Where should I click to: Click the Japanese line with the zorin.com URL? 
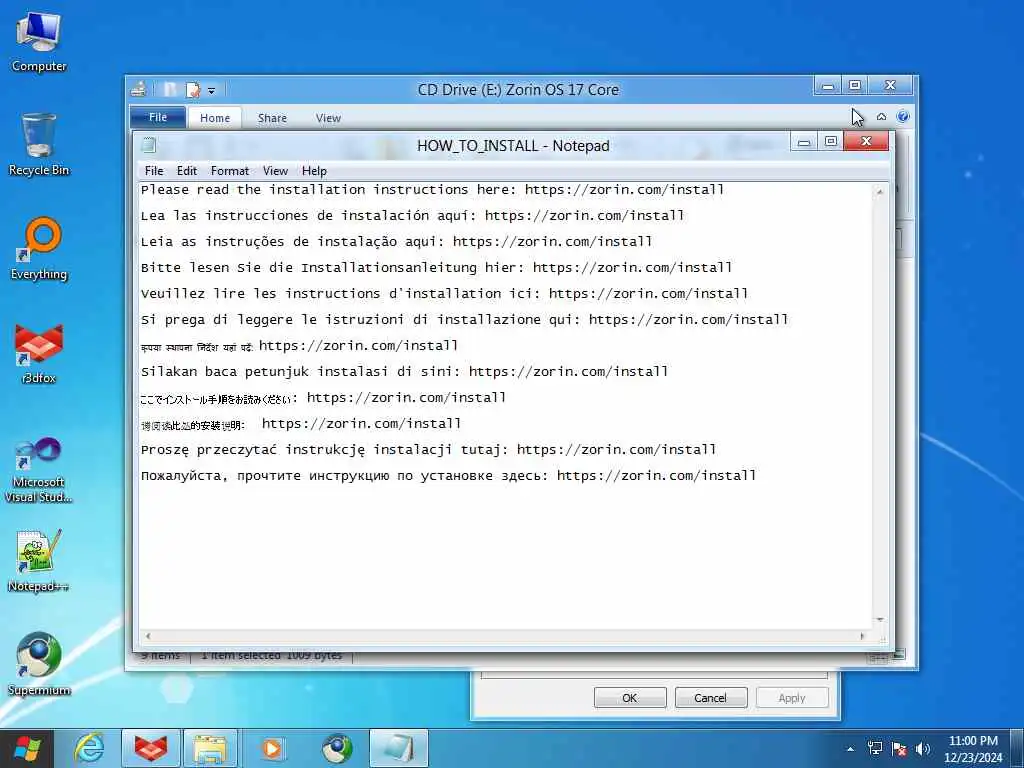tap(323, 398)
